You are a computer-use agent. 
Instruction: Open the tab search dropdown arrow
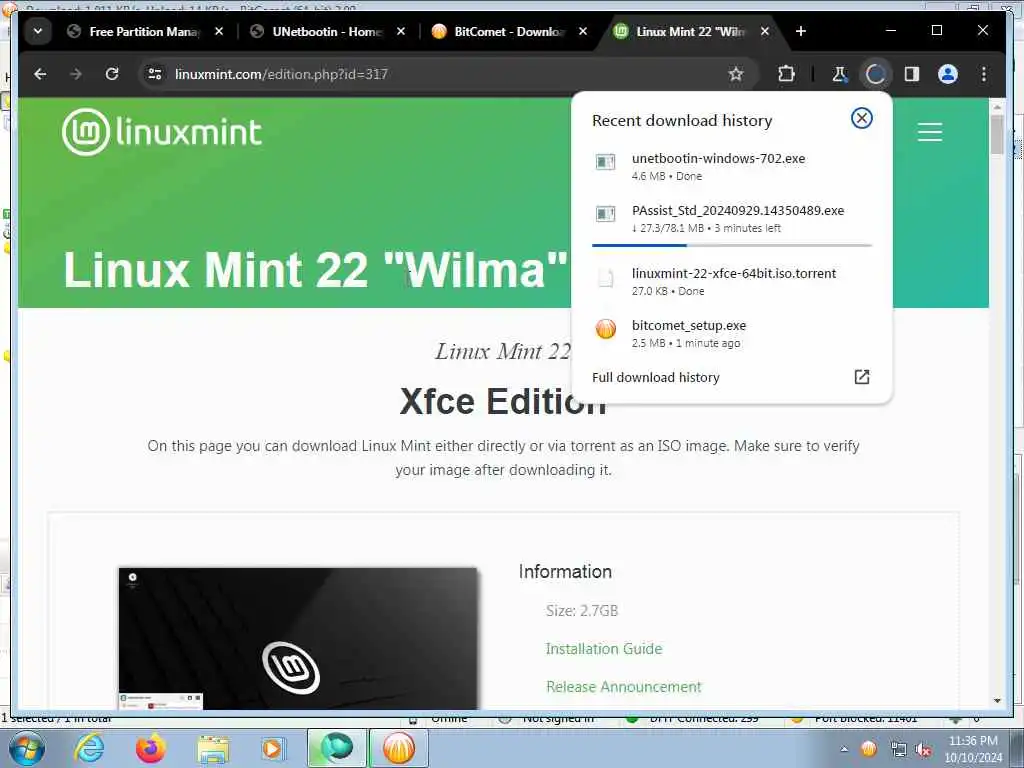pyautogui.click(x=38, y=31)
